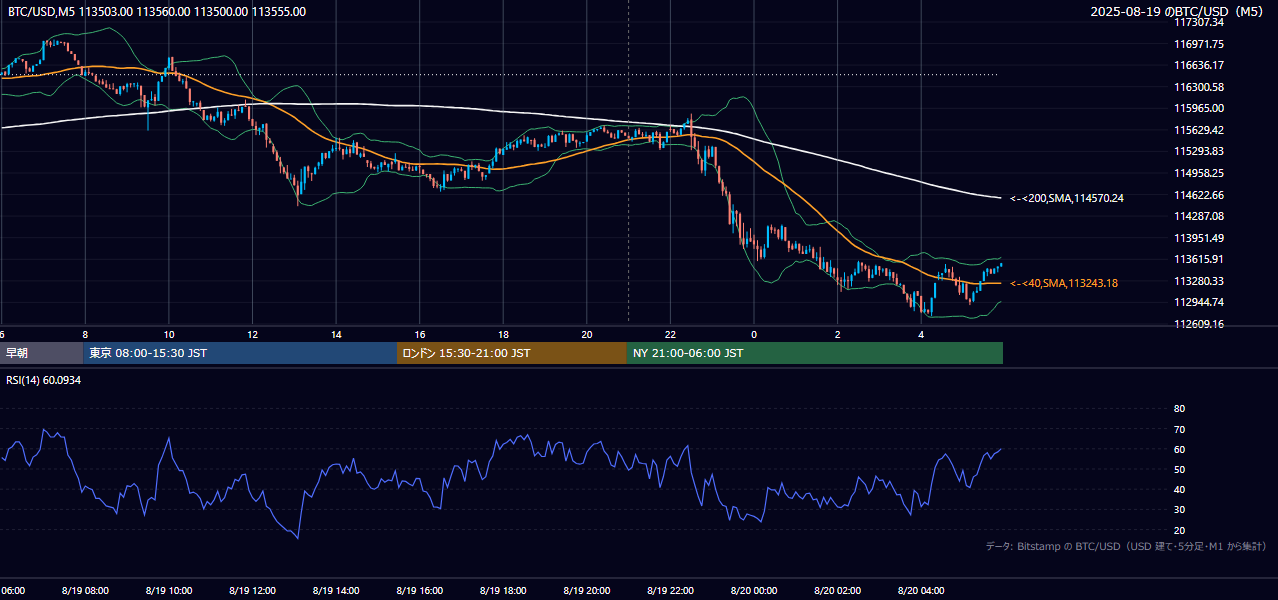Click the RSI scale value 20
Viewport: 1278px width, 600px height.
(1179, 530)
